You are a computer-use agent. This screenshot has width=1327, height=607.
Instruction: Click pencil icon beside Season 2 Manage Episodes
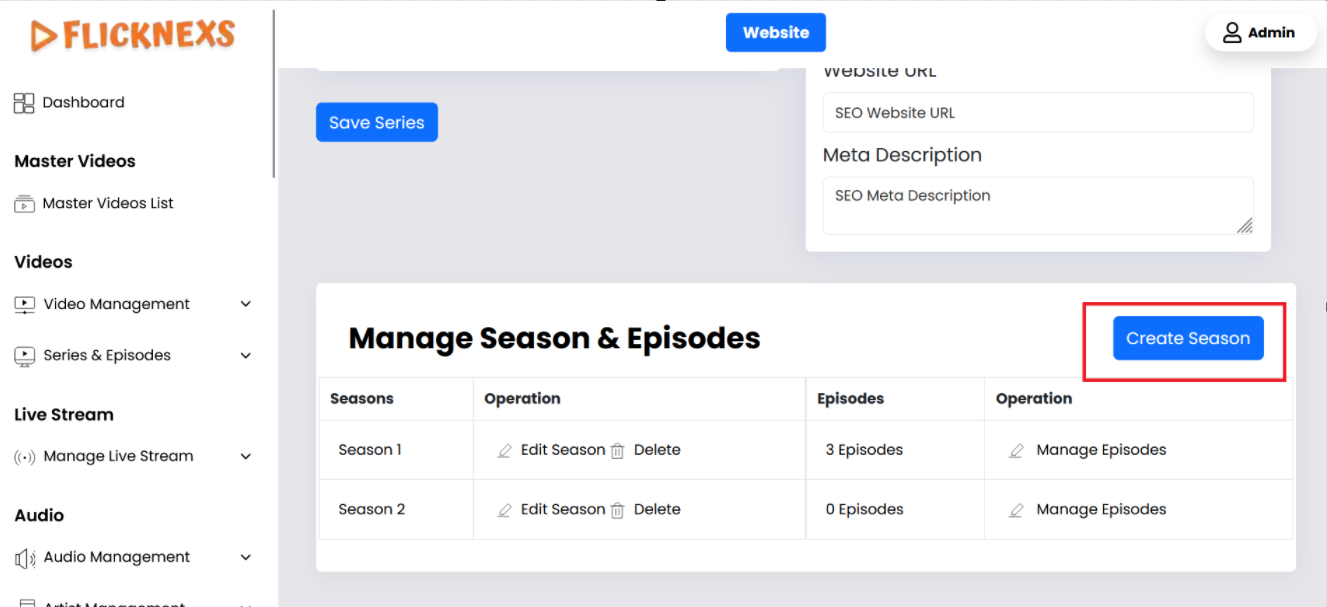coord(1016,510)
